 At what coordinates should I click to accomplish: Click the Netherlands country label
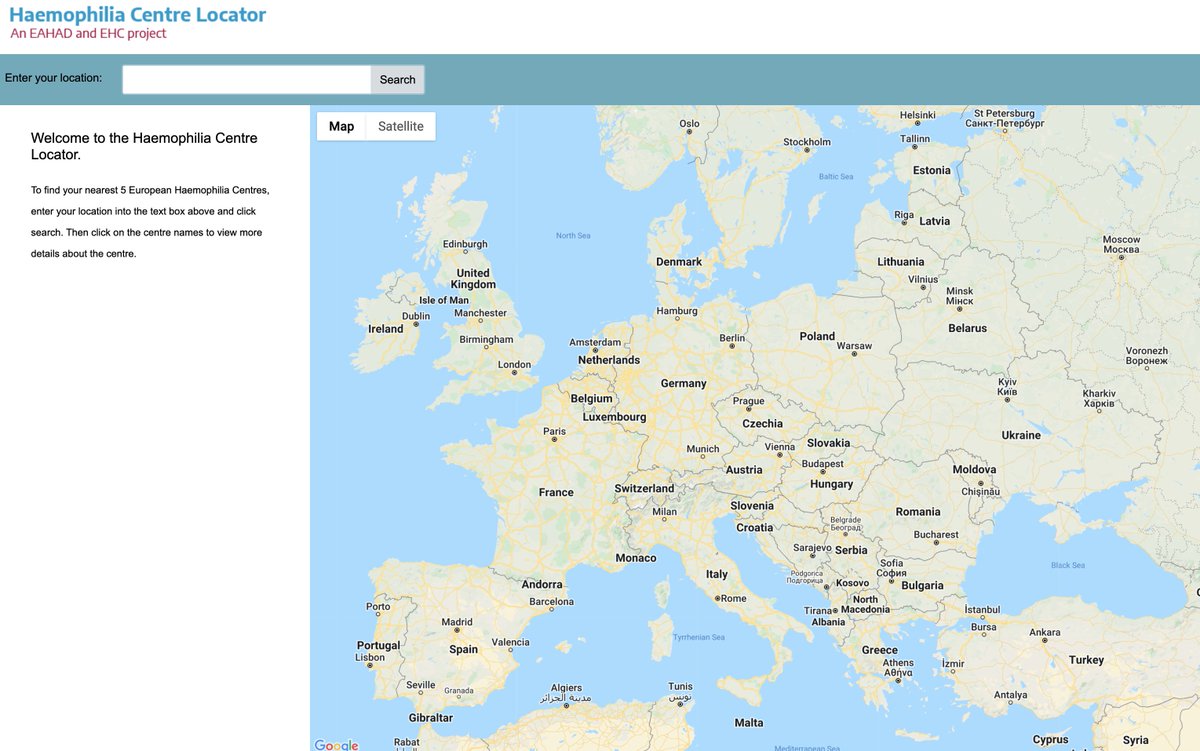pos(609,360)
